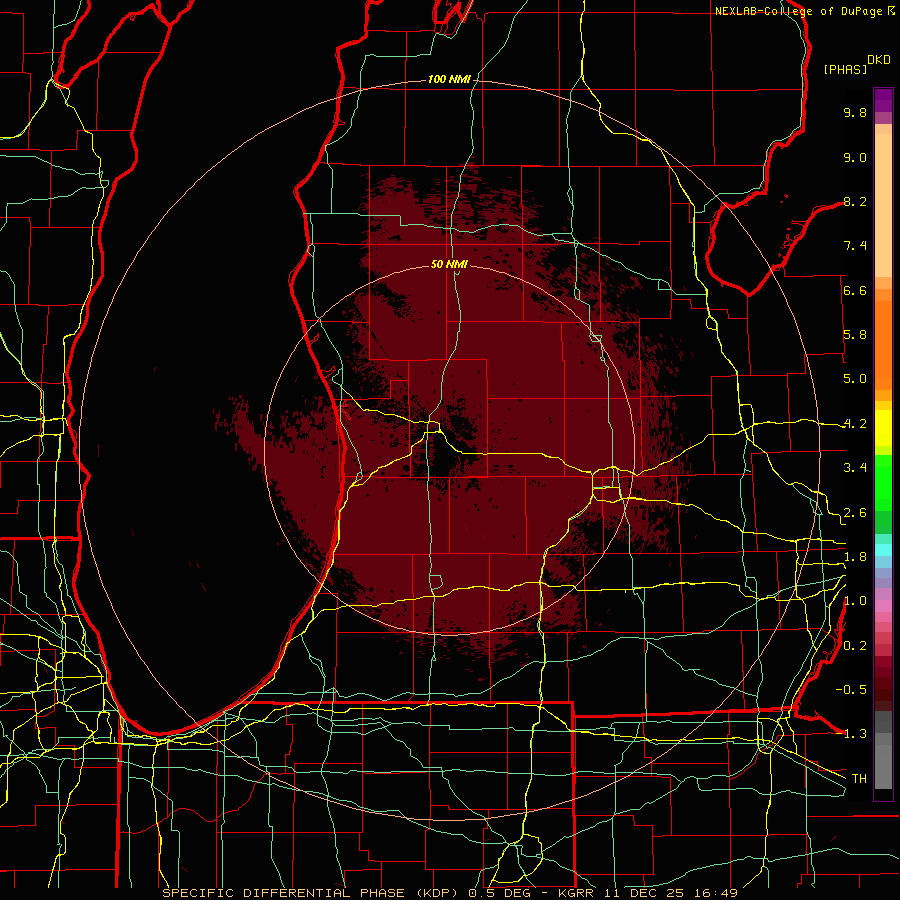Image resolution: width=900 pixels, height=900 pixels.
Task: Click the -0.5 legend value
Action: [x=851, y=690]
